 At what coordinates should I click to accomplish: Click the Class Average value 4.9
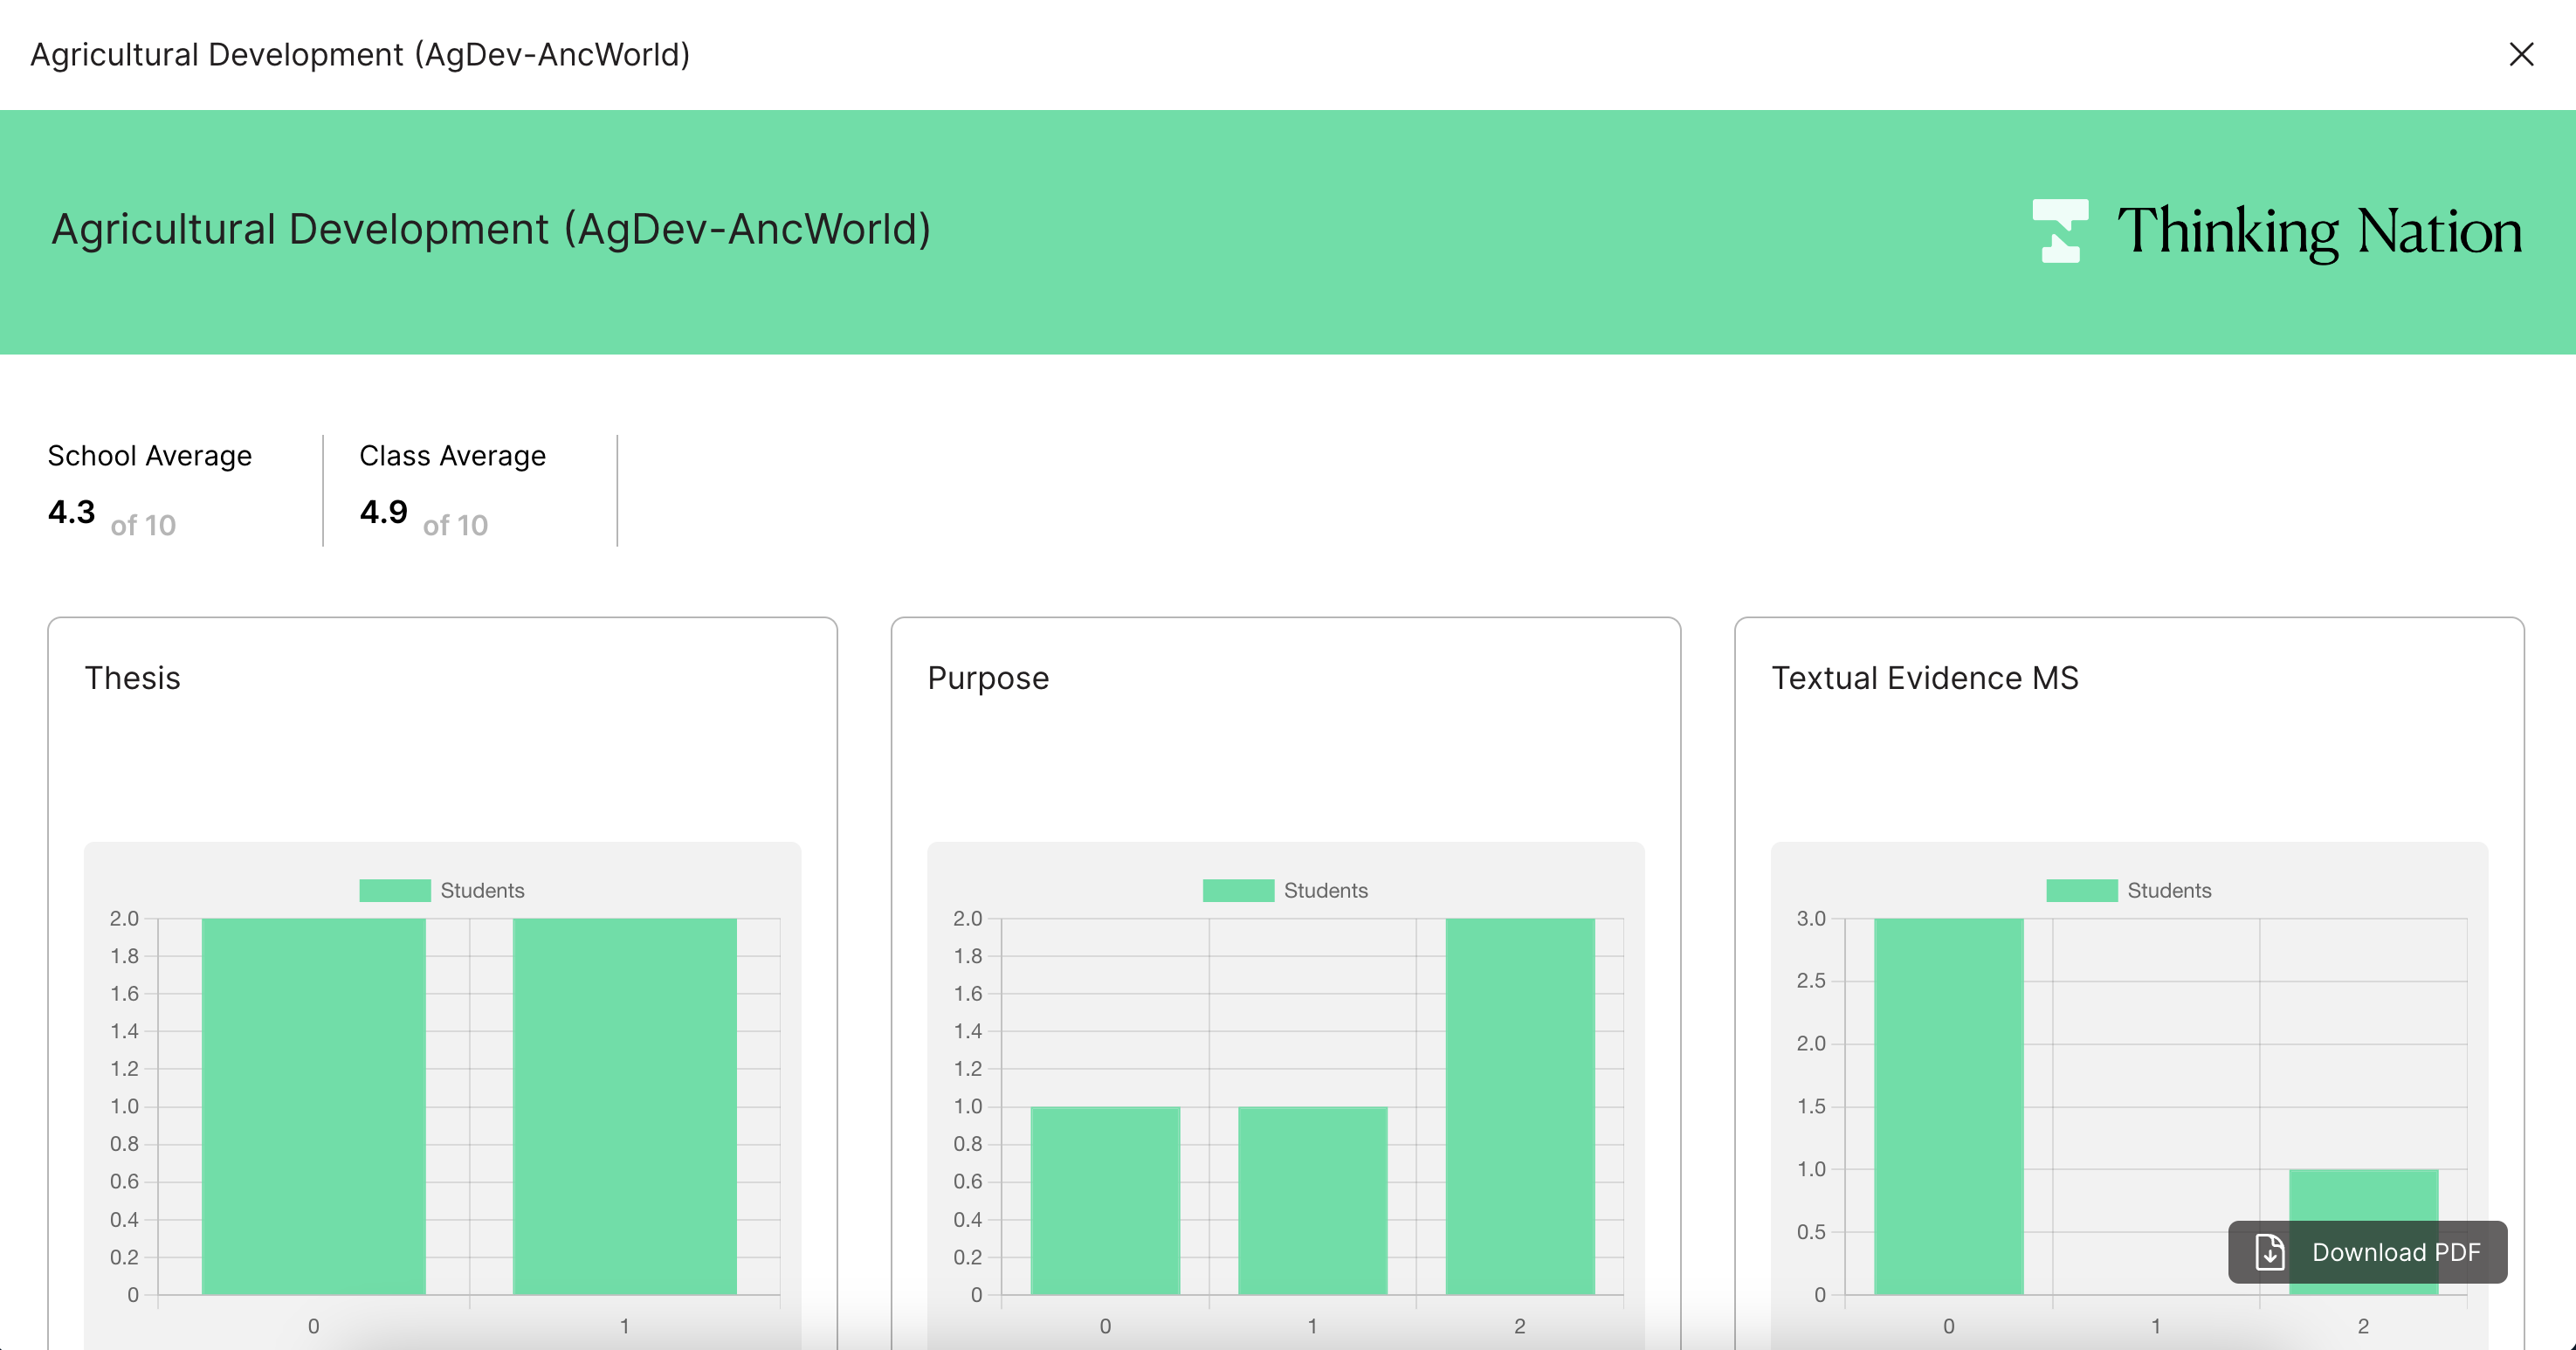(x=384, y=512)
